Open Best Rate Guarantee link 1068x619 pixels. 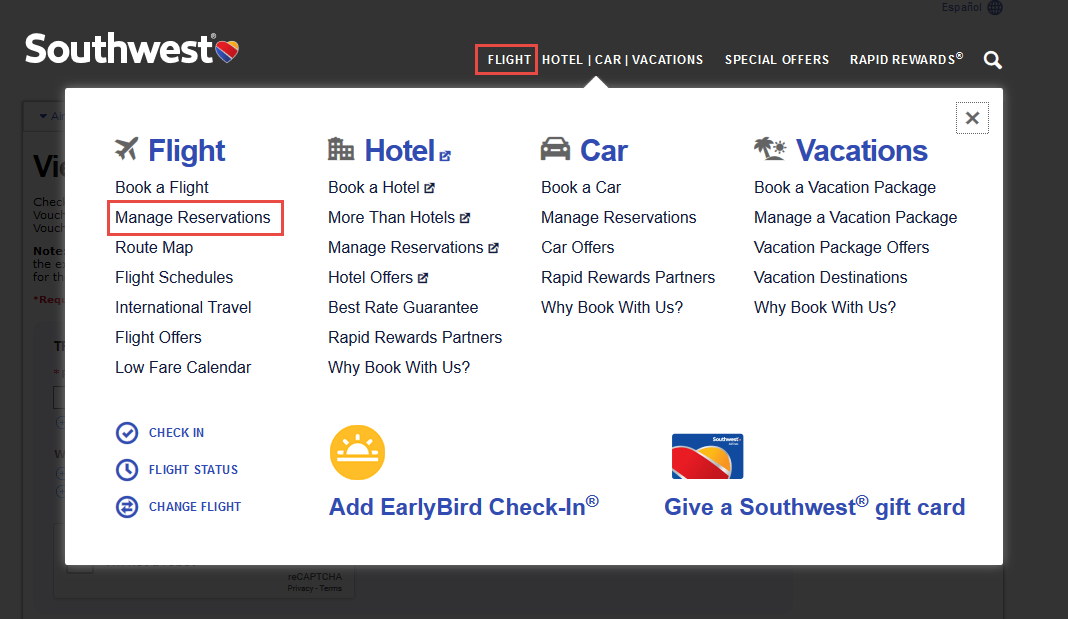point(403,307)
